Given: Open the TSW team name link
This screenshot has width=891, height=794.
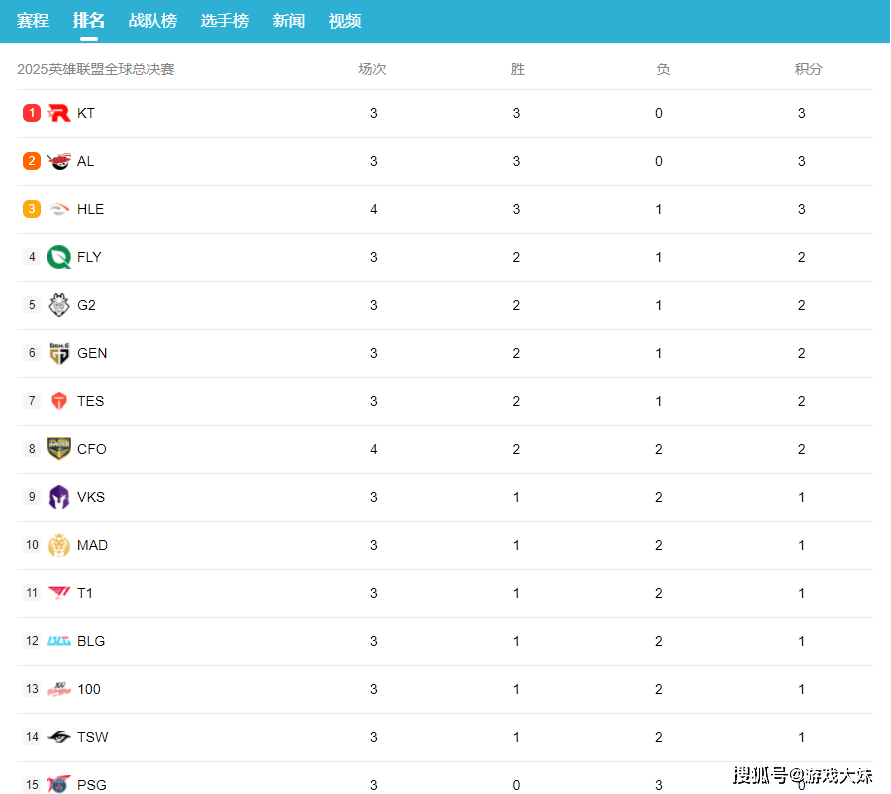Looking at the screenshot, I should (93, 737).
